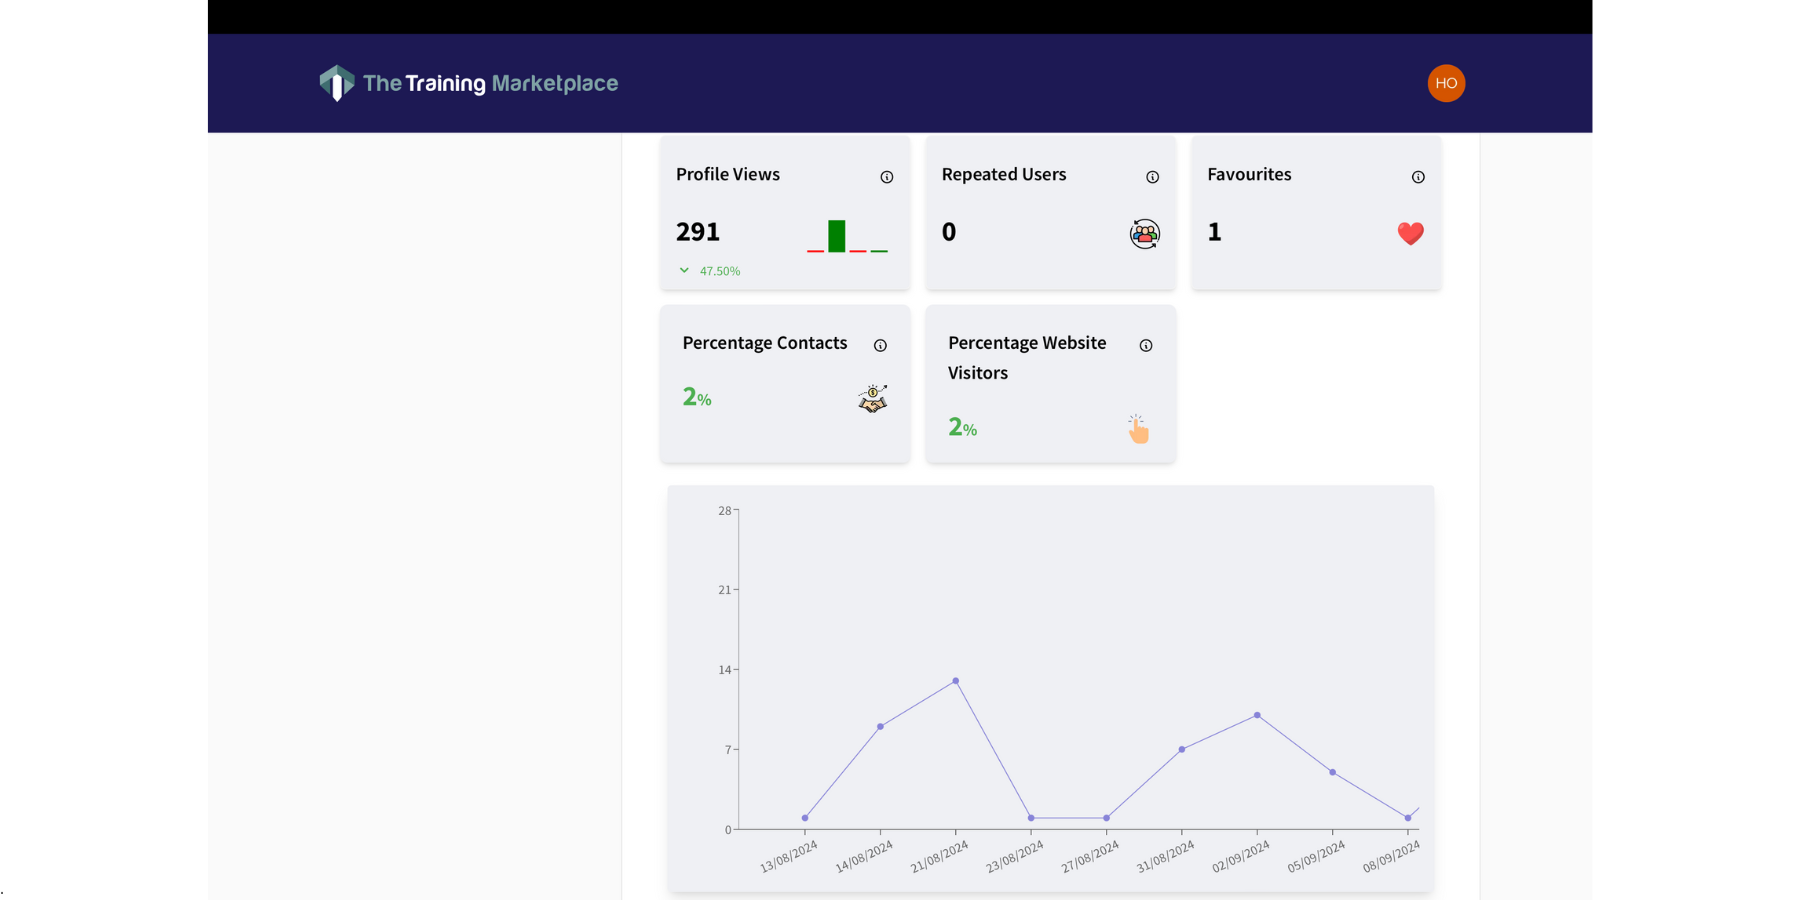Click the handshake contacts icon

tap(872, 399)
